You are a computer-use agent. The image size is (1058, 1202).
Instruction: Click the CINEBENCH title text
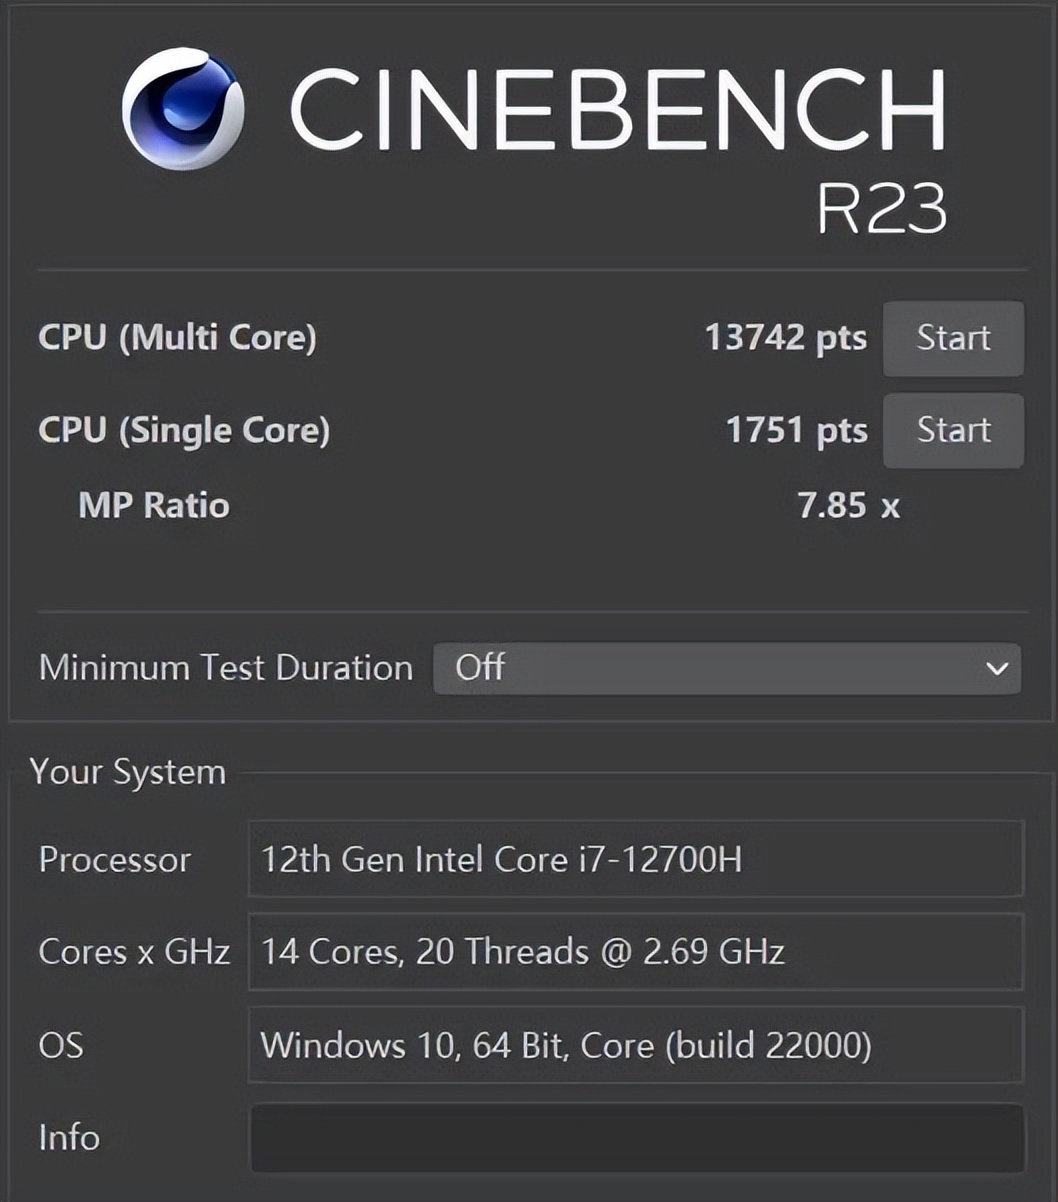click(618, 110)
